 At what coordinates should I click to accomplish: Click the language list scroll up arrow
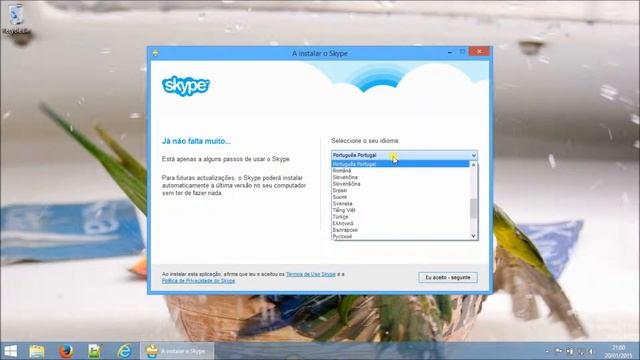tap(473, 164)
